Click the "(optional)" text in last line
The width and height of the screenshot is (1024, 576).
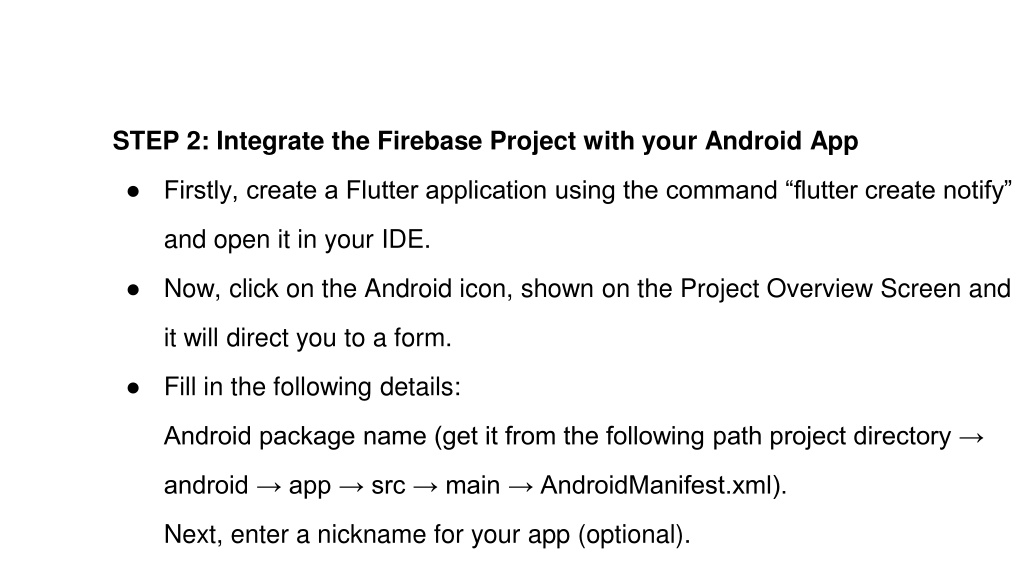coord(630,535)
